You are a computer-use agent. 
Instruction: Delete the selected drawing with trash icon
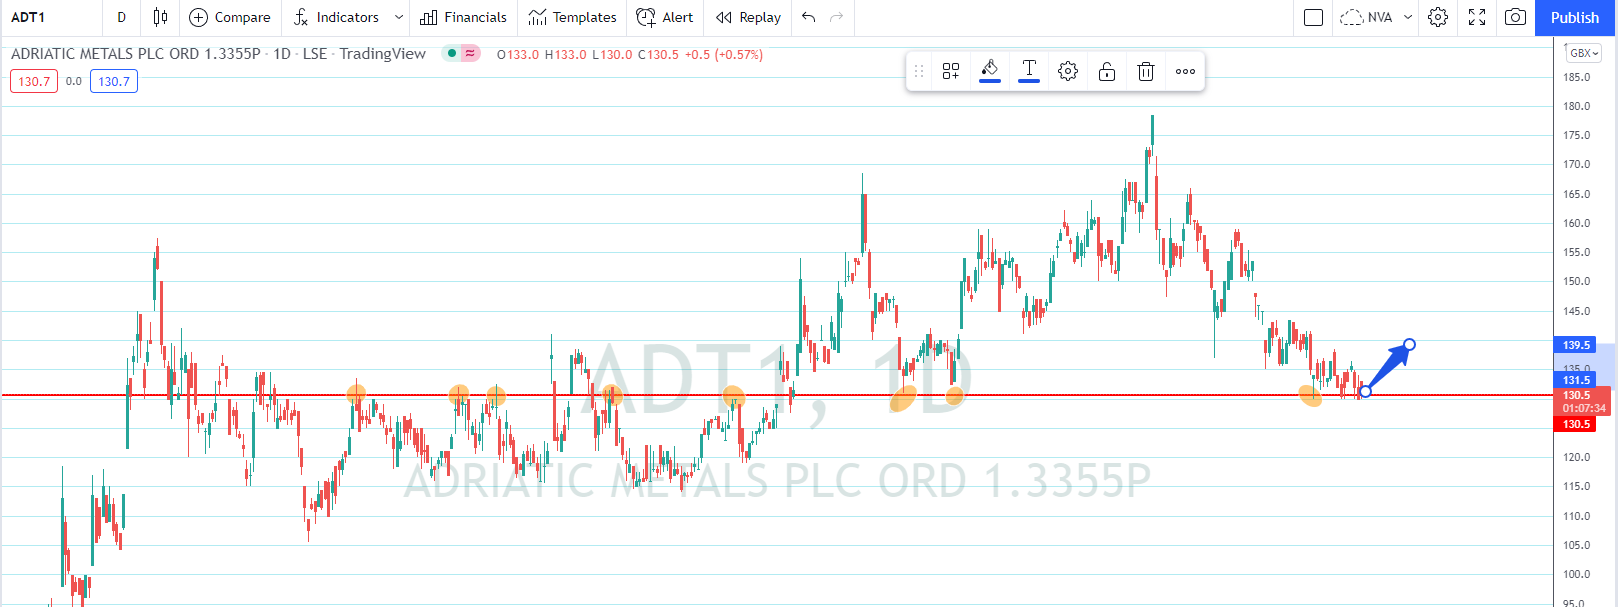pos(1146,71)
